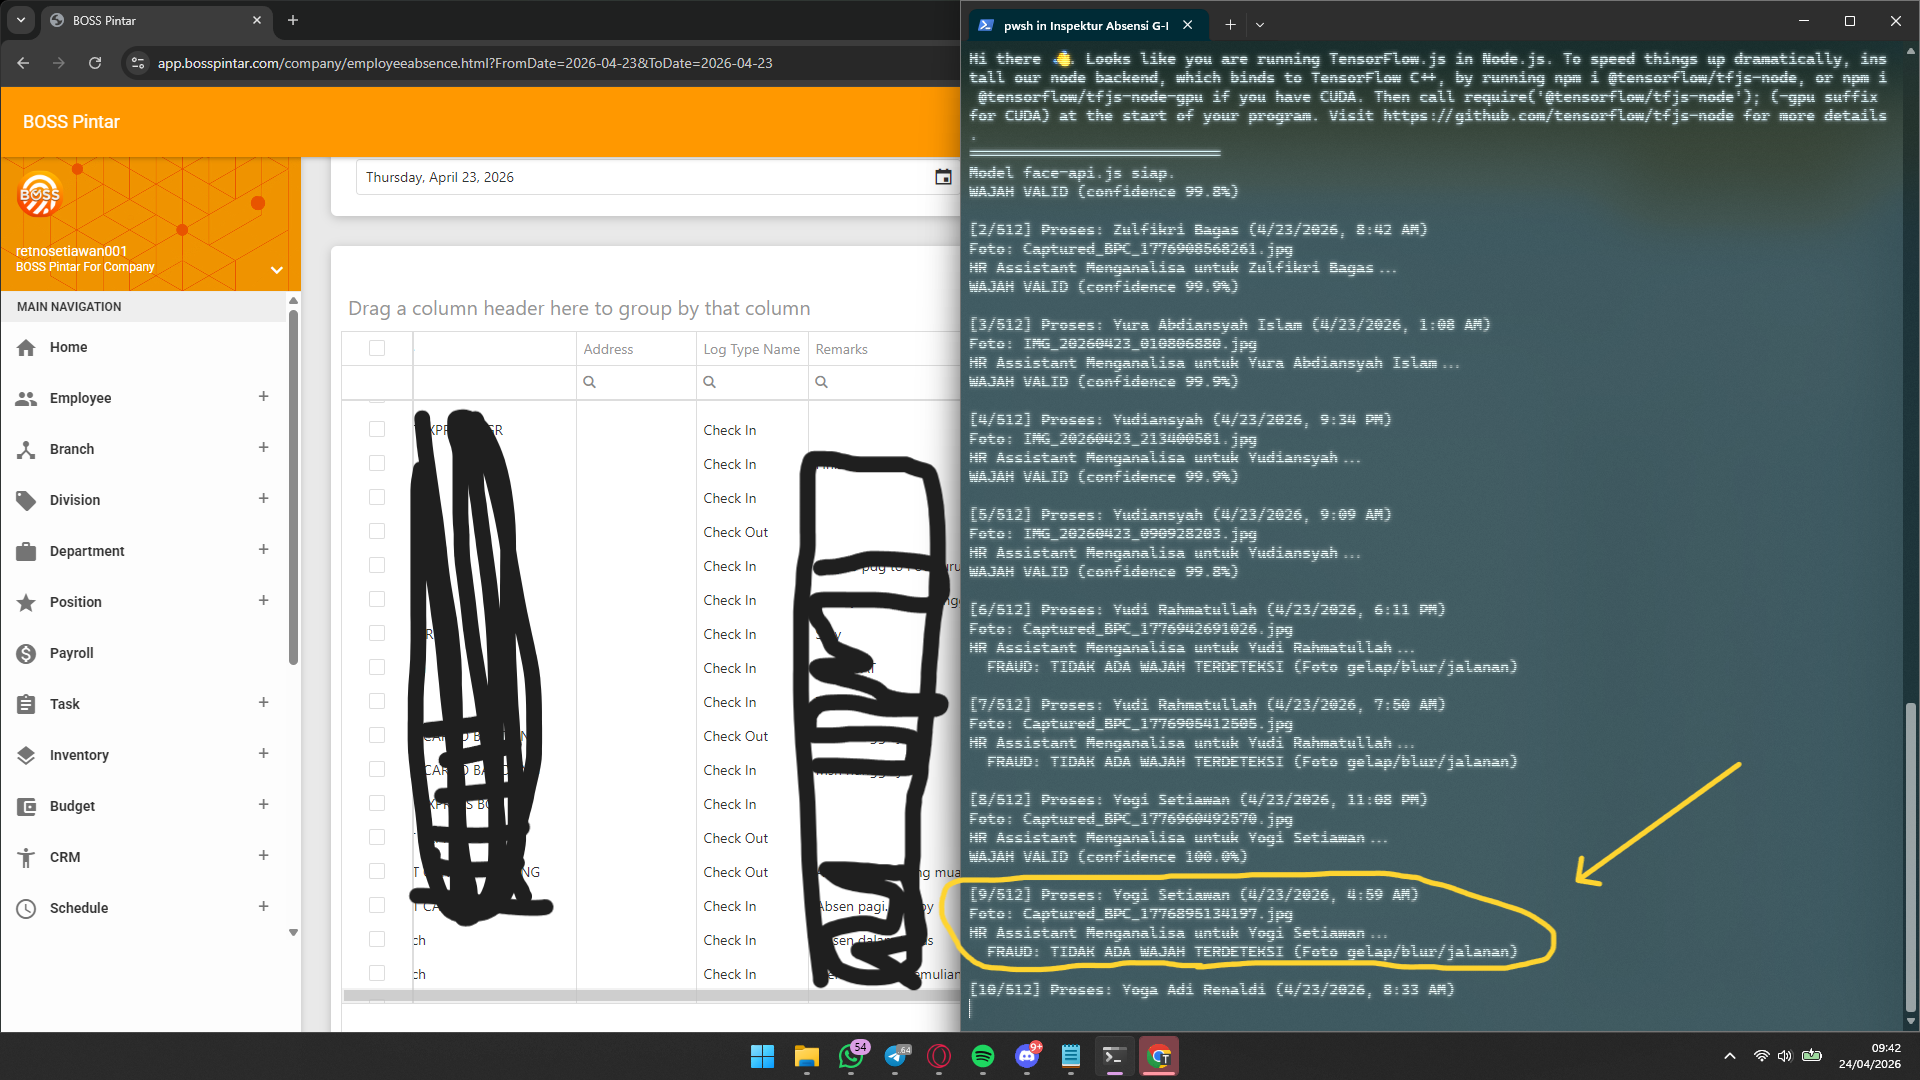This screenshot has width=1920, height=1080.
Task: Click the Division tag icon
Action: click(x=27, y=501)
